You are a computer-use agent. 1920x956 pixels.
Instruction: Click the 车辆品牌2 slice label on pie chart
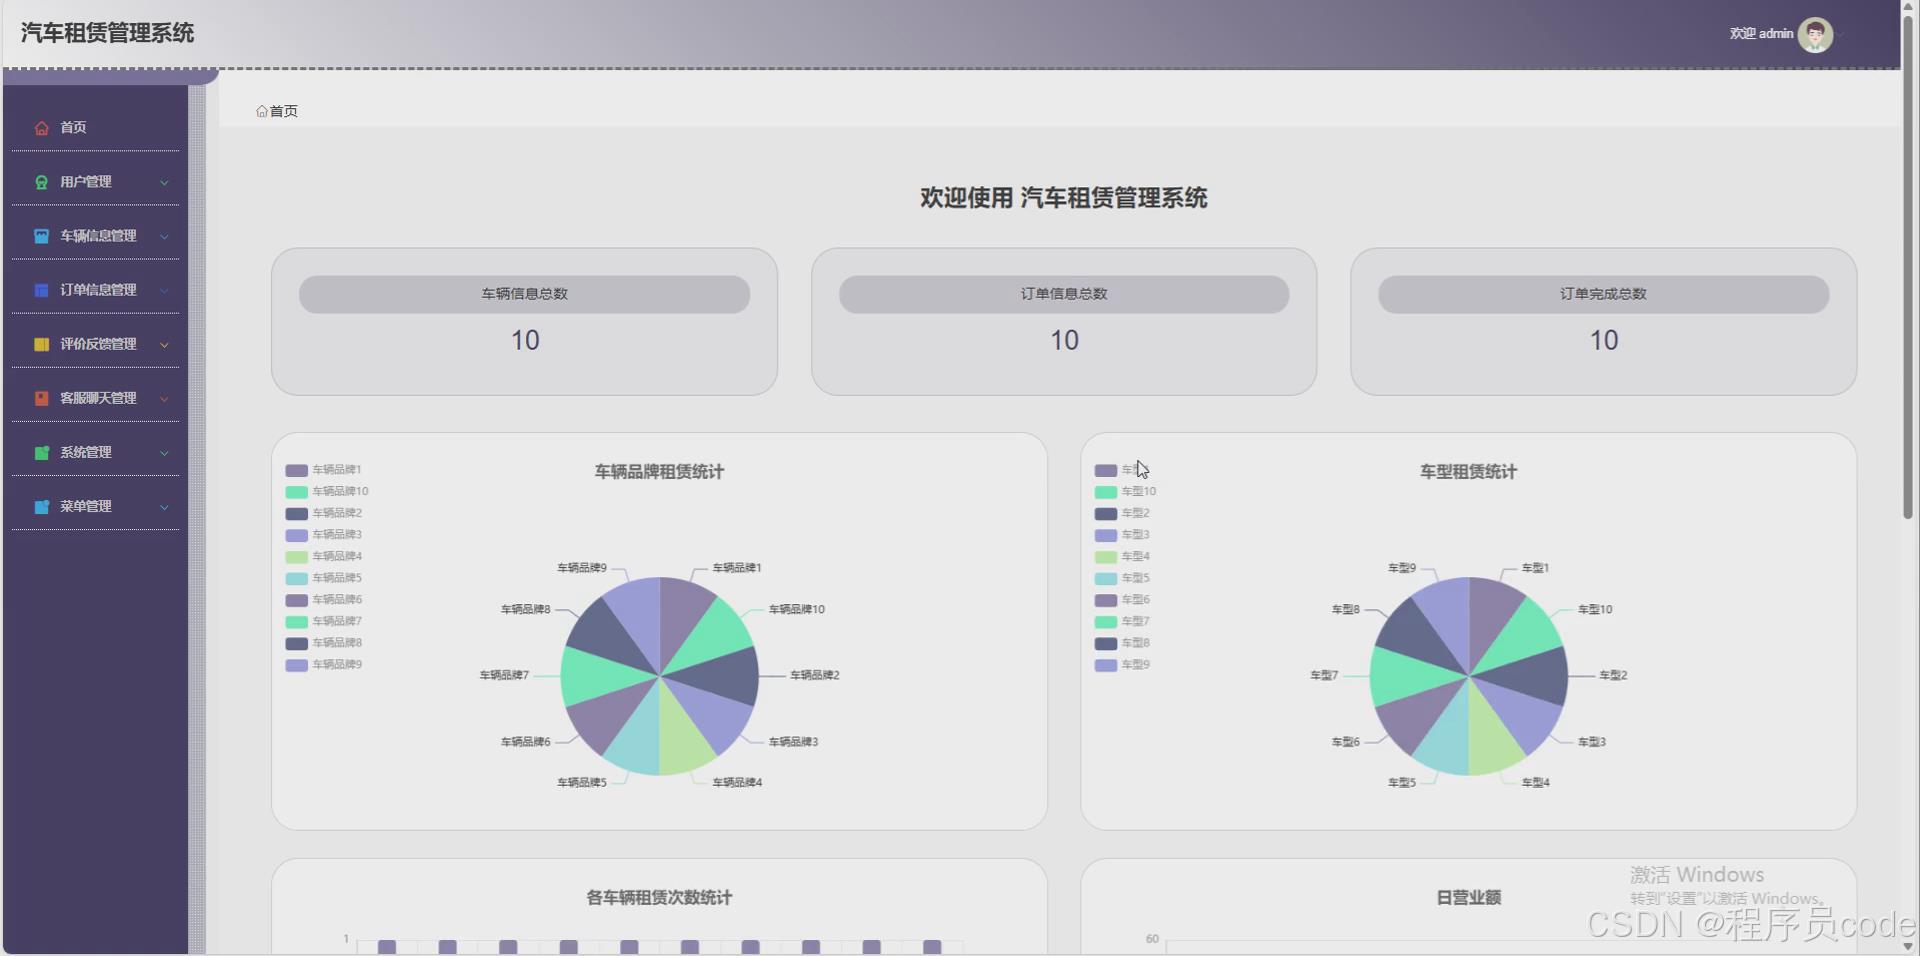(815, 676)
